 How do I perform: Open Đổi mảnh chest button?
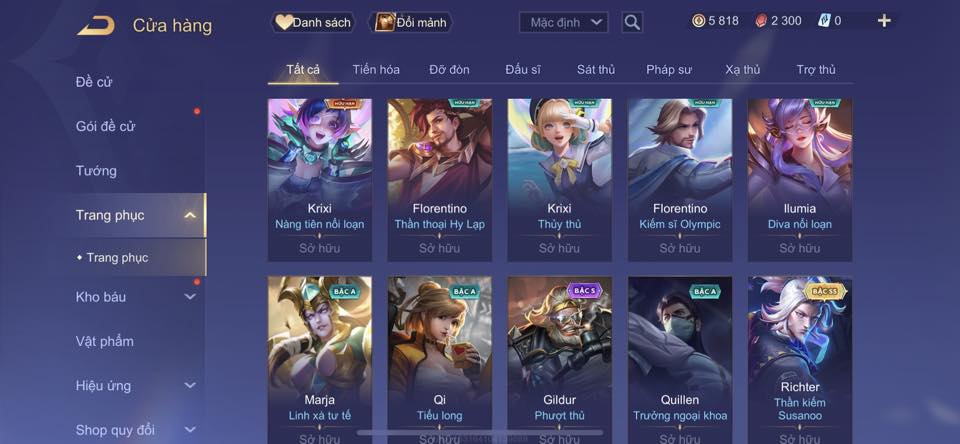click(x=410, y=23)
